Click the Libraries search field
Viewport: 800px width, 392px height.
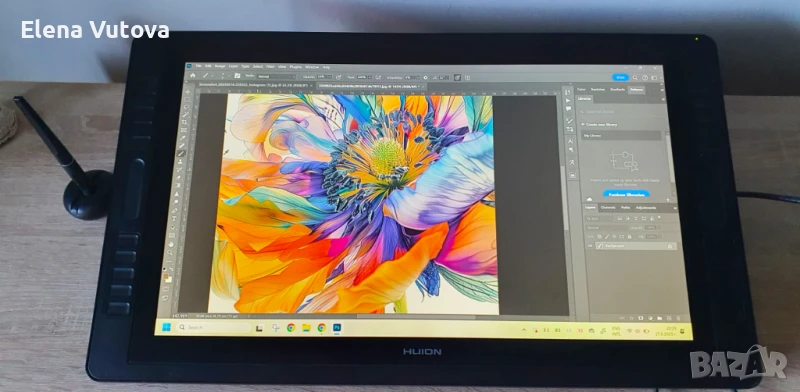click(621, 112)
